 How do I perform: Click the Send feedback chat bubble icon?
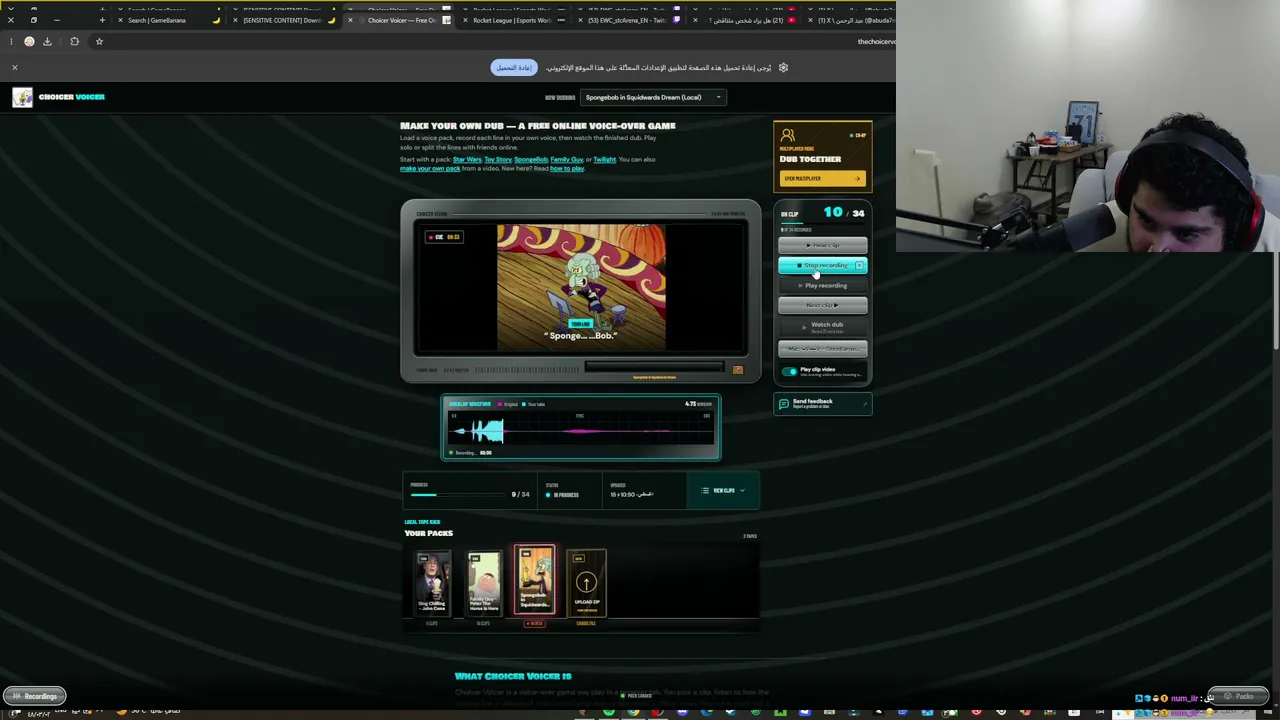click(784, 403)
